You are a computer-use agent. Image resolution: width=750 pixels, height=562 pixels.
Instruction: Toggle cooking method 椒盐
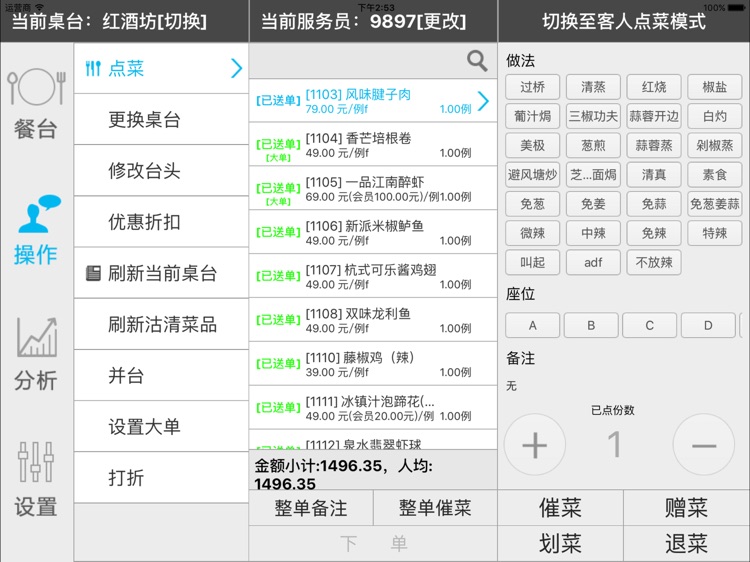coord(715,87)
